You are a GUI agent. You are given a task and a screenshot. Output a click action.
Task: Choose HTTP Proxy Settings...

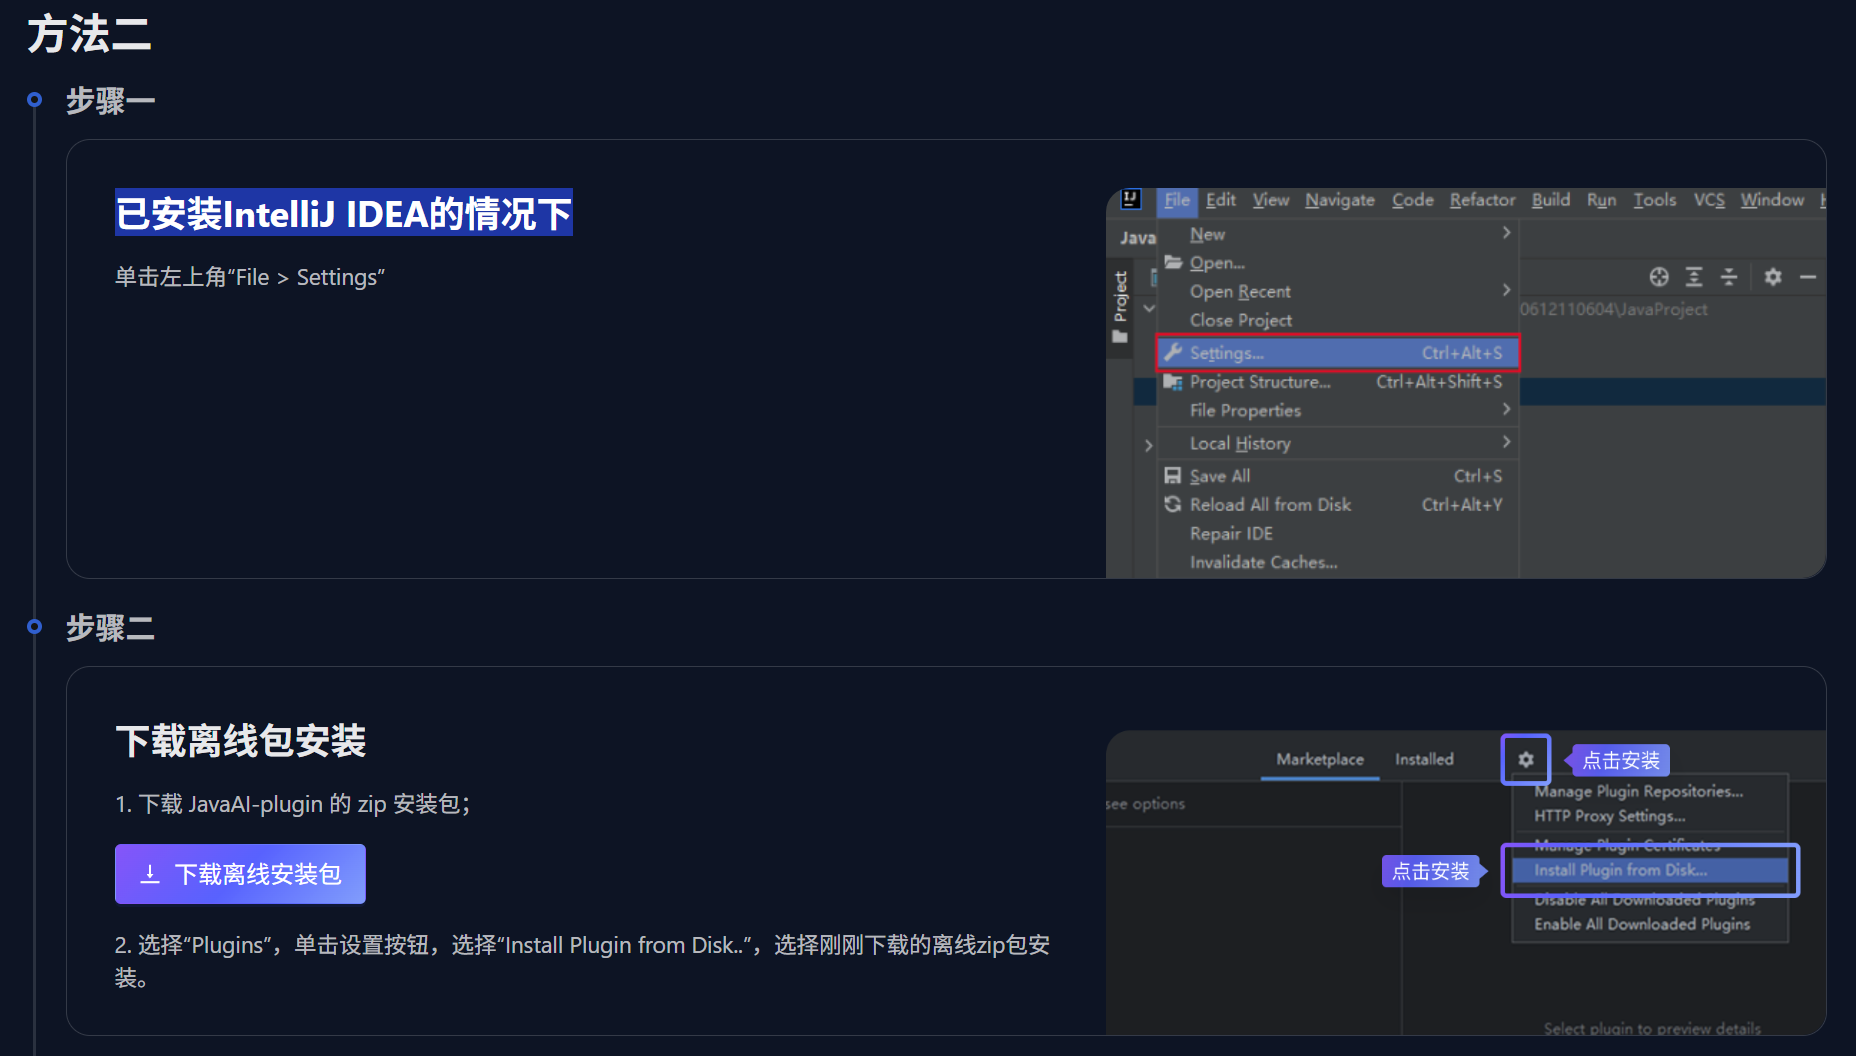1610,816
